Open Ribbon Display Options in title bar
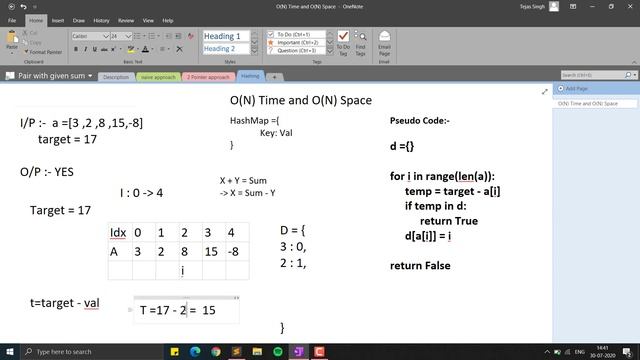 (573, 7)
